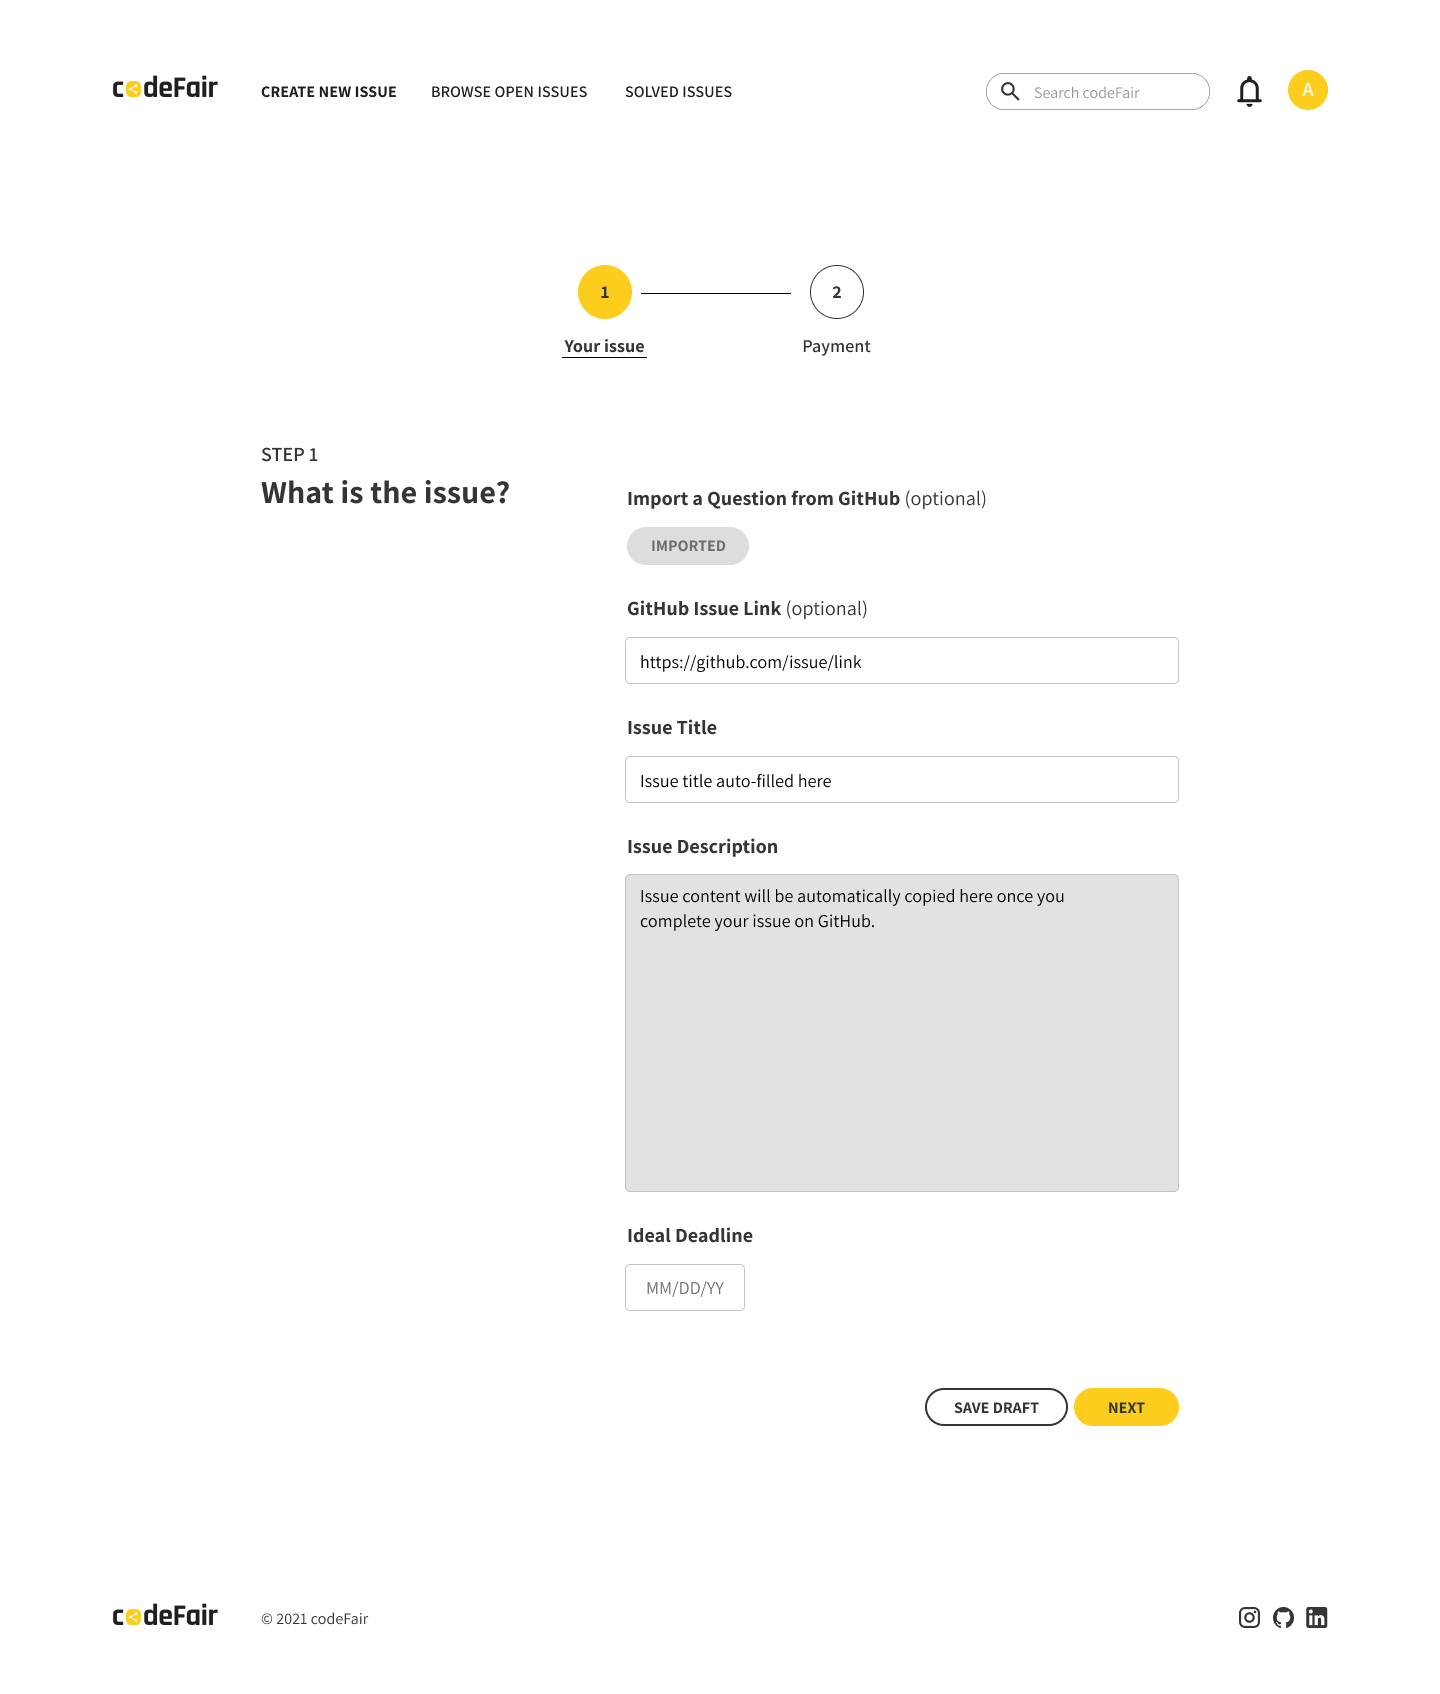Click the Ideal Deadline date field
1440x1694 pixels.
(x=685, y=1288)
